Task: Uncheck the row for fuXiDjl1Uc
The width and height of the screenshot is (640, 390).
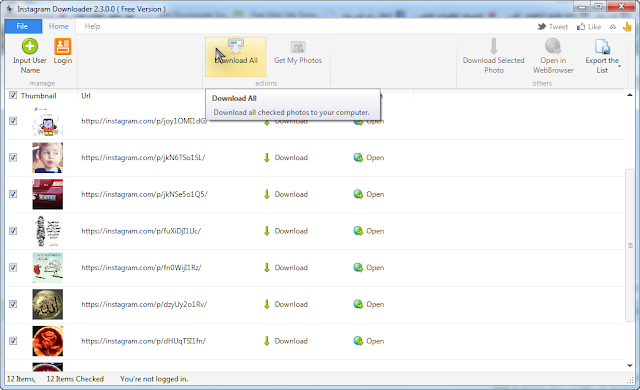Action: pyautogui.click(x=13, y=231)
